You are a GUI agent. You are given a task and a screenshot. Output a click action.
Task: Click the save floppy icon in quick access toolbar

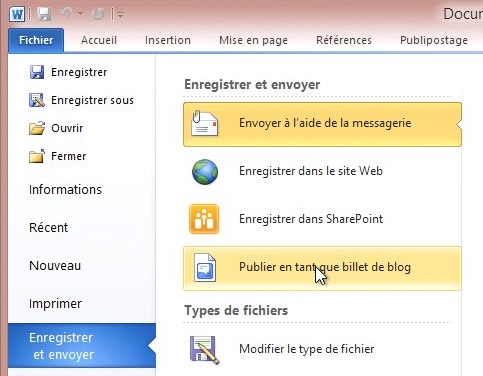click(44, 14)
